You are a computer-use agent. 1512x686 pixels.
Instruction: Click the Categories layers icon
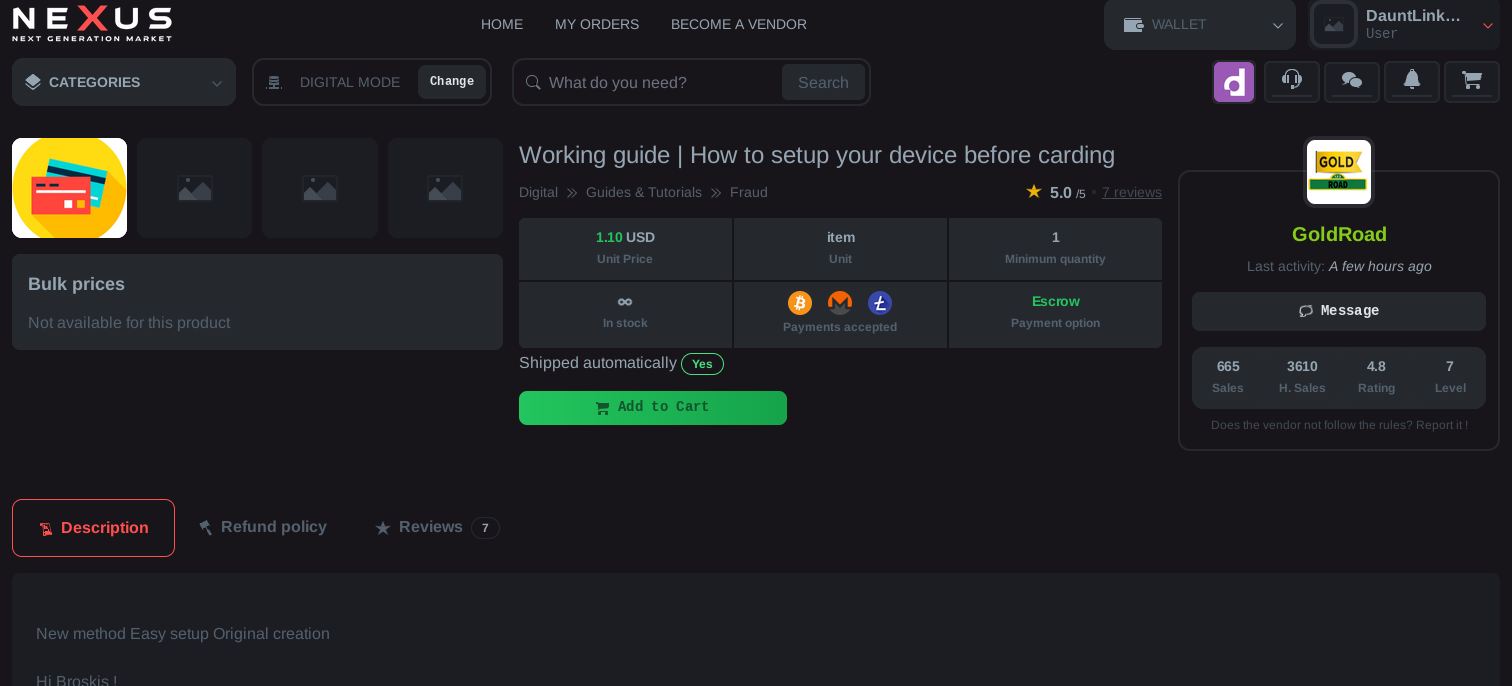click(33, 82)
